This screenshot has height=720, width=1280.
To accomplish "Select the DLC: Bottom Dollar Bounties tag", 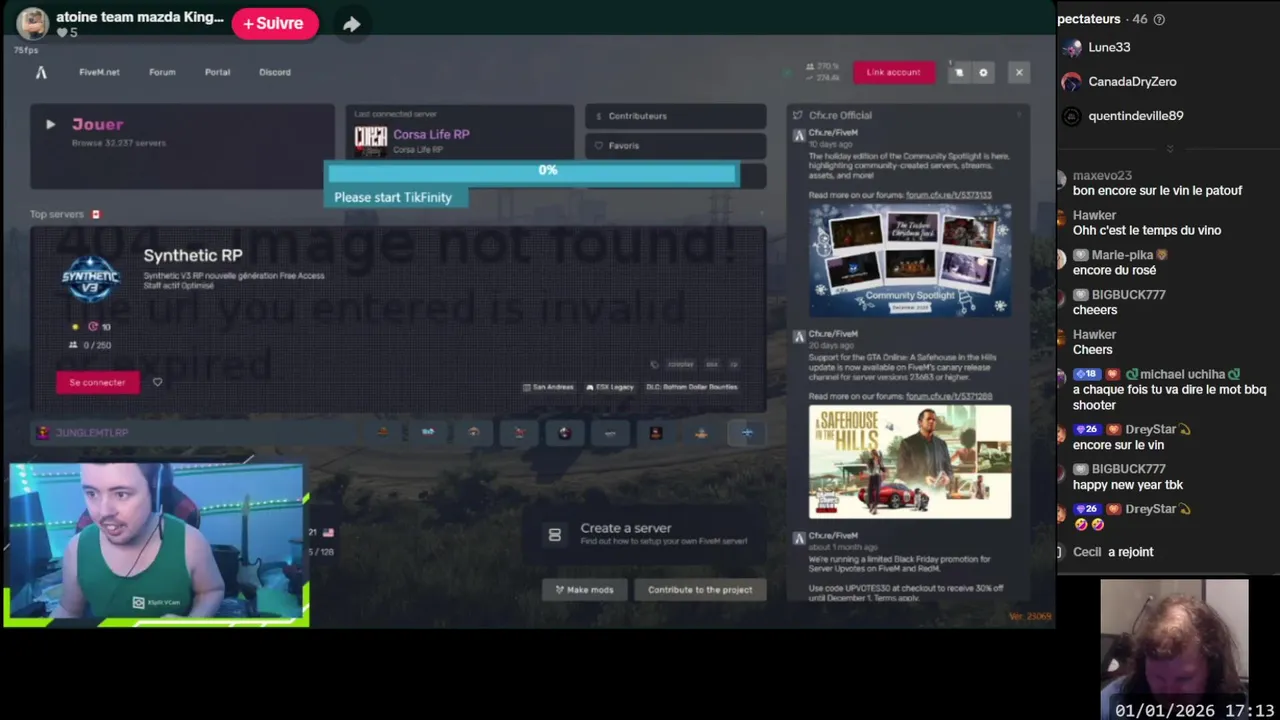I will (x=691, y=387).
